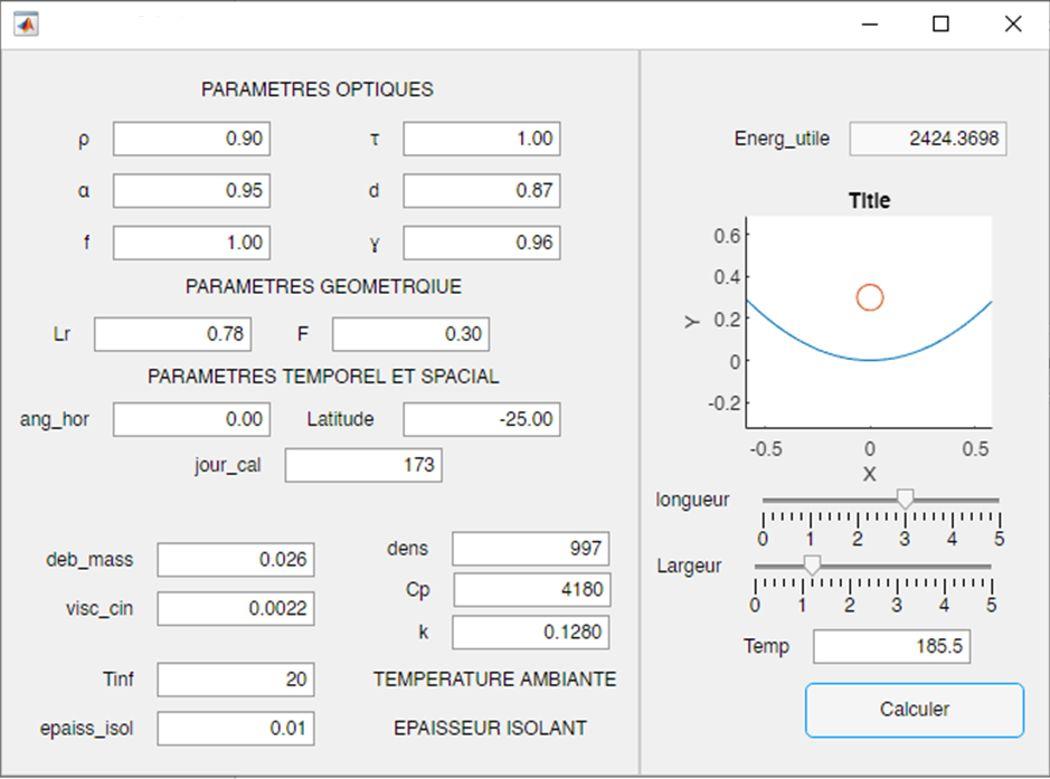
Task: Focus the d field with 0.87
Action: 481,190
